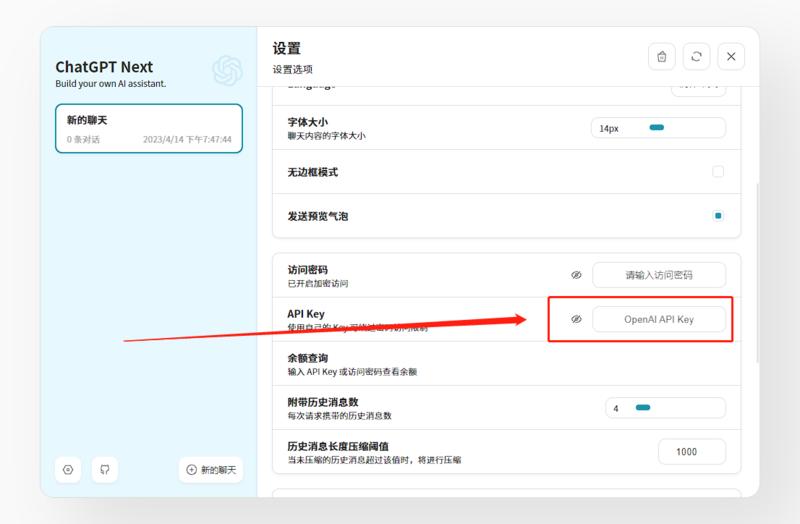Click the refresh icon in settings header
This screenshot has width=800, height=524.
[696, 57]
